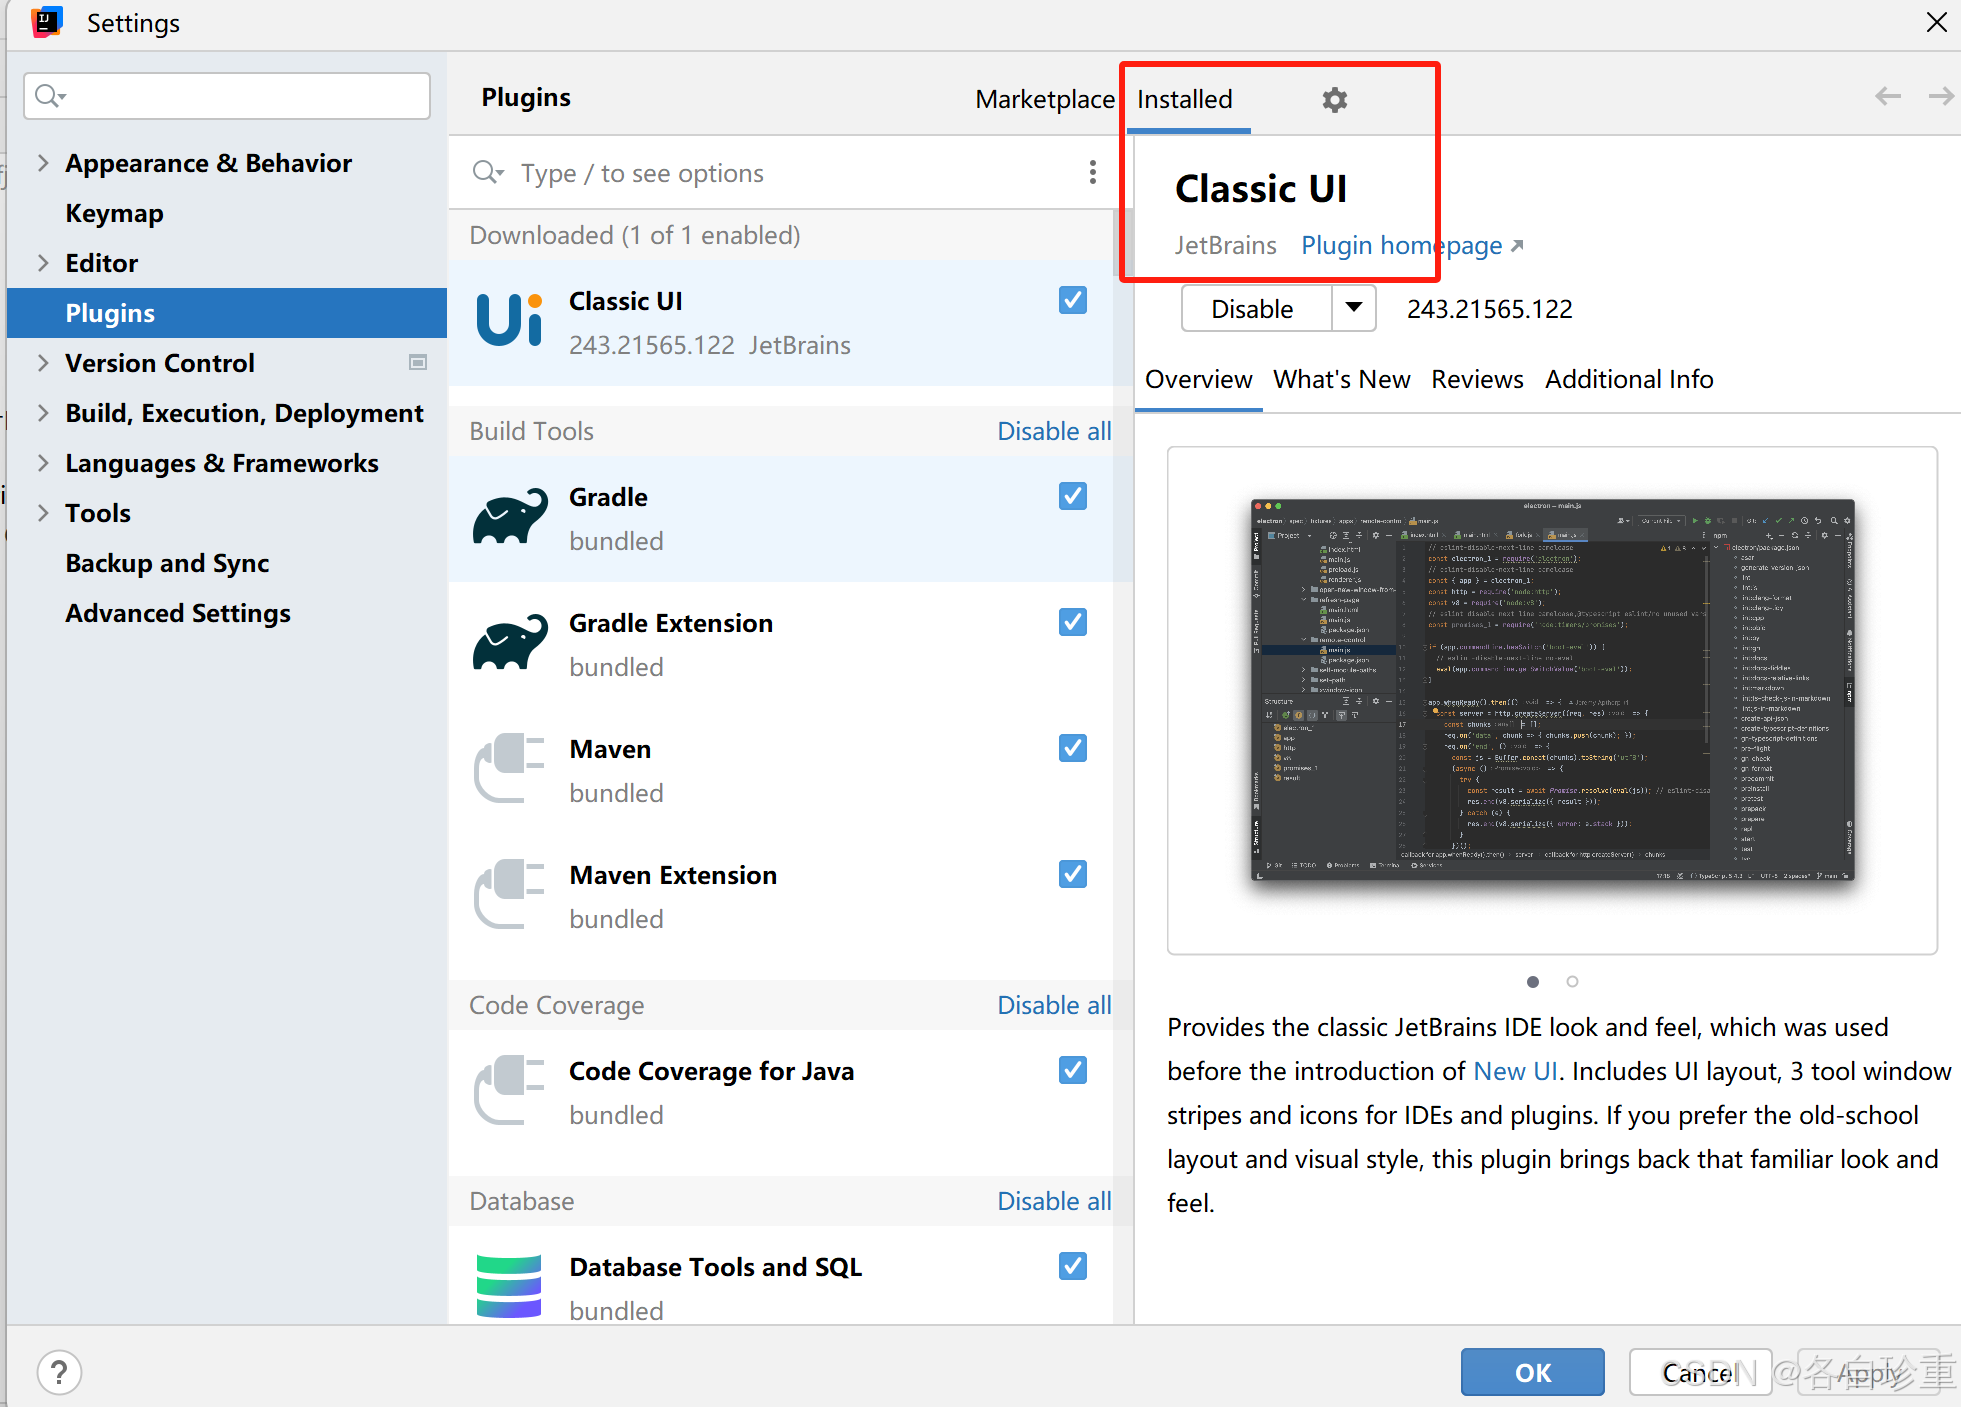Screen dimensions: 1961x1407
Task: Toggle the Gradle Extension checkbox
Action: pyautogui.click(x=1072, y=622)
